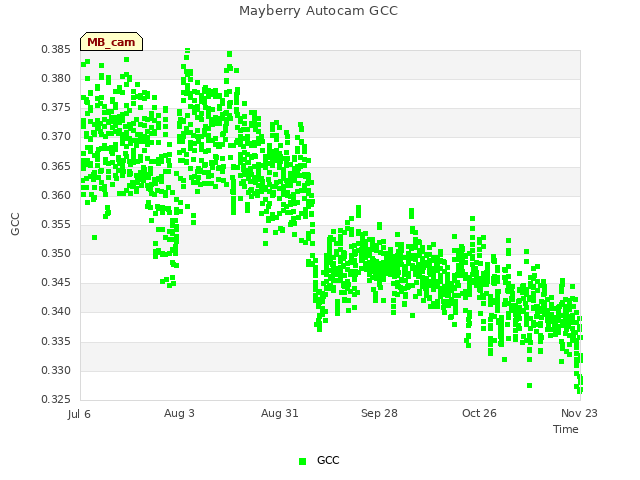
Task: Click the green GCC legend swatch
Action: click(302, 461)
